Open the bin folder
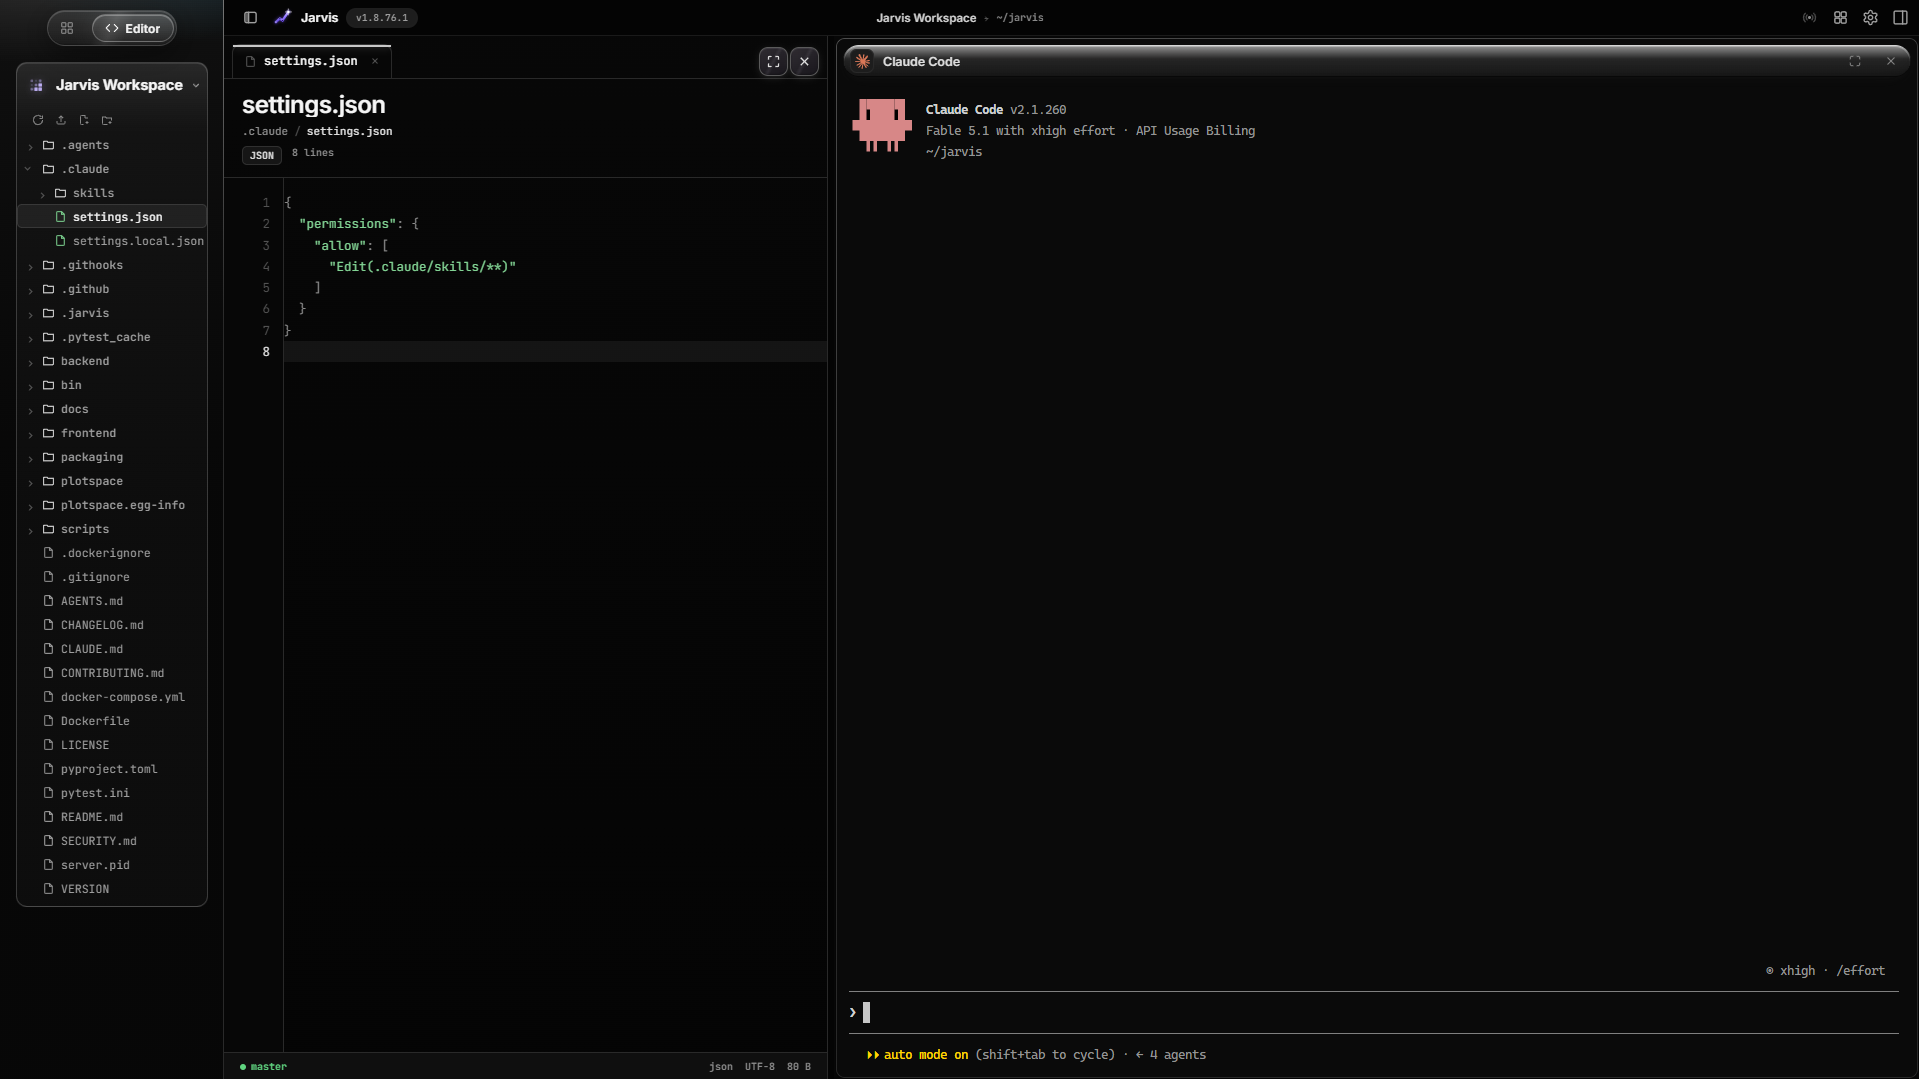1919x1079 pixels. click(x=112, y=385)
